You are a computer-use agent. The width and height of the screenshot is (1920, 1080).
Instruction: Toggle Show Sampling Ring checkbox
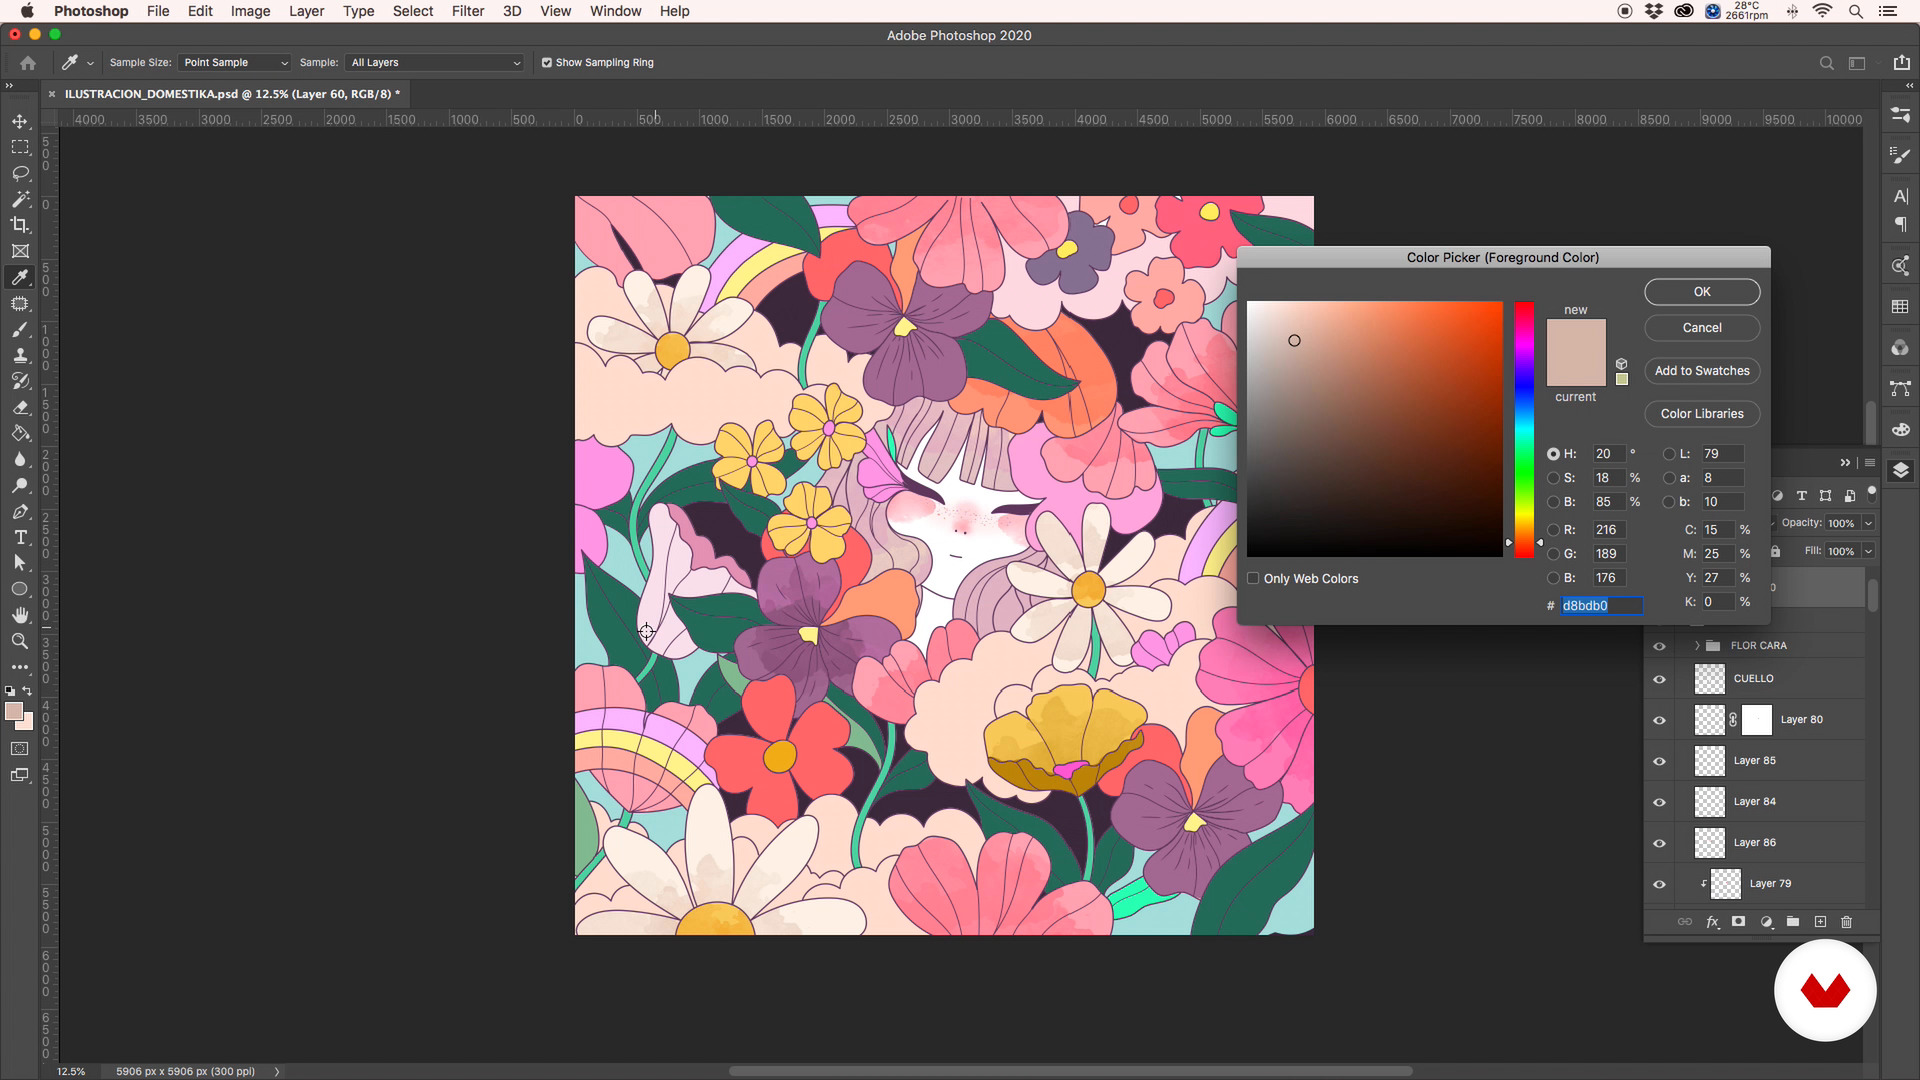pyautogui.click(x=547, y=62)
